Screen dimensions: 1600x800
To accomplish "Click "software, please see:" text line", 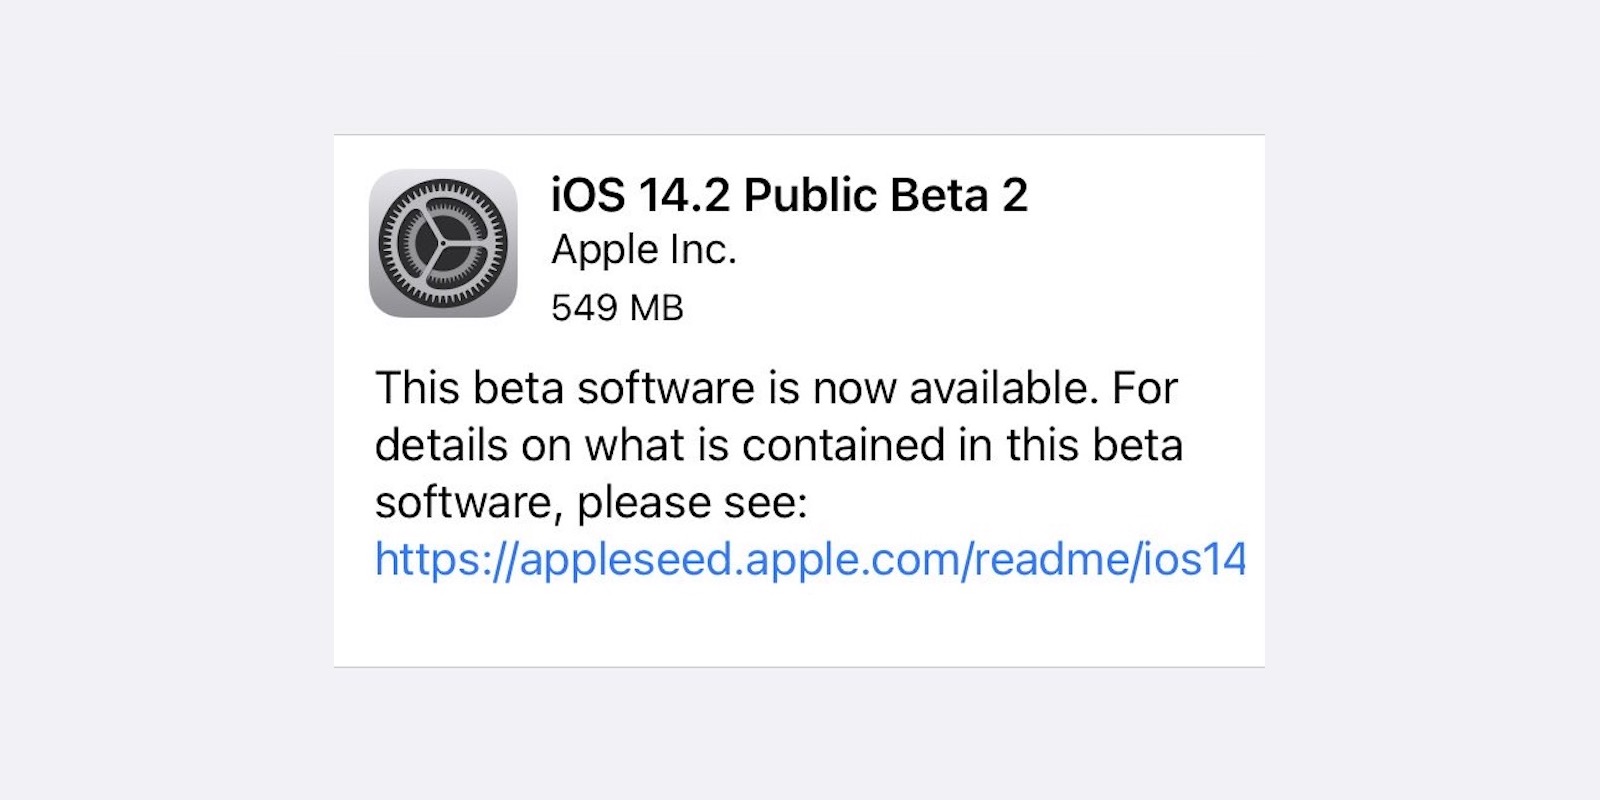I will click(x=591, y=502).
